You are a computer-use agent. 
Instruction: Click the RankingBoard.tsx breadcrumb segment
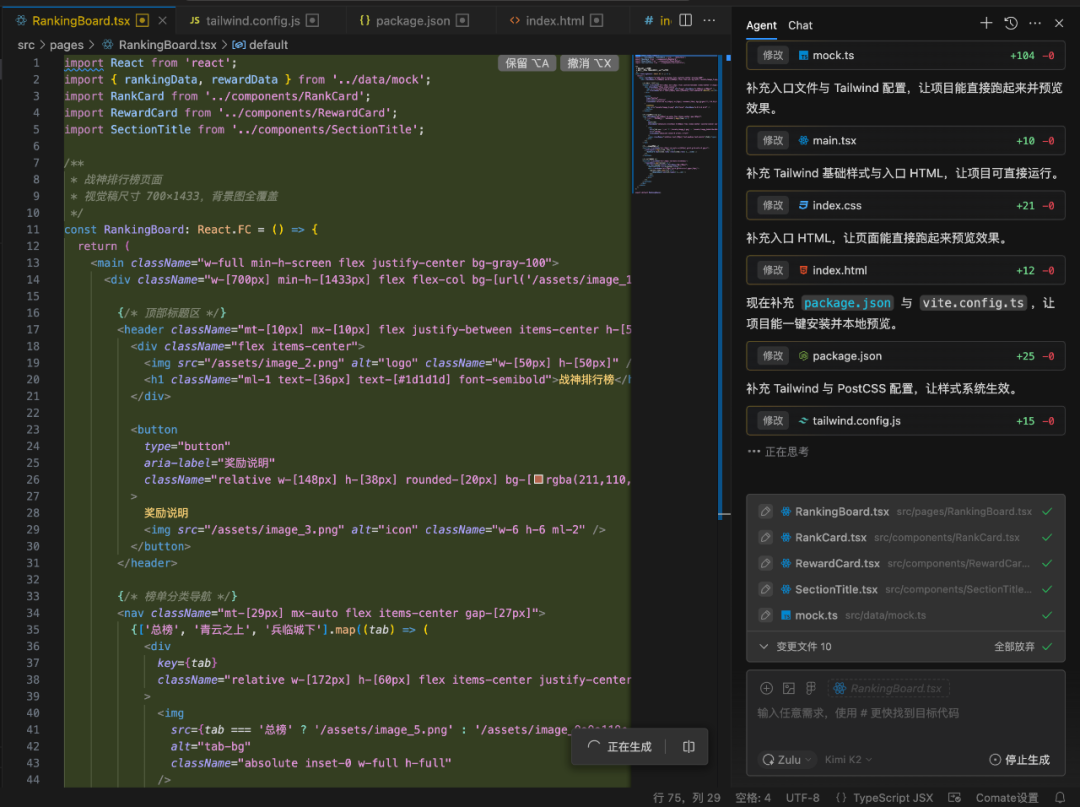pyautogui.click(x=160, y=45)
